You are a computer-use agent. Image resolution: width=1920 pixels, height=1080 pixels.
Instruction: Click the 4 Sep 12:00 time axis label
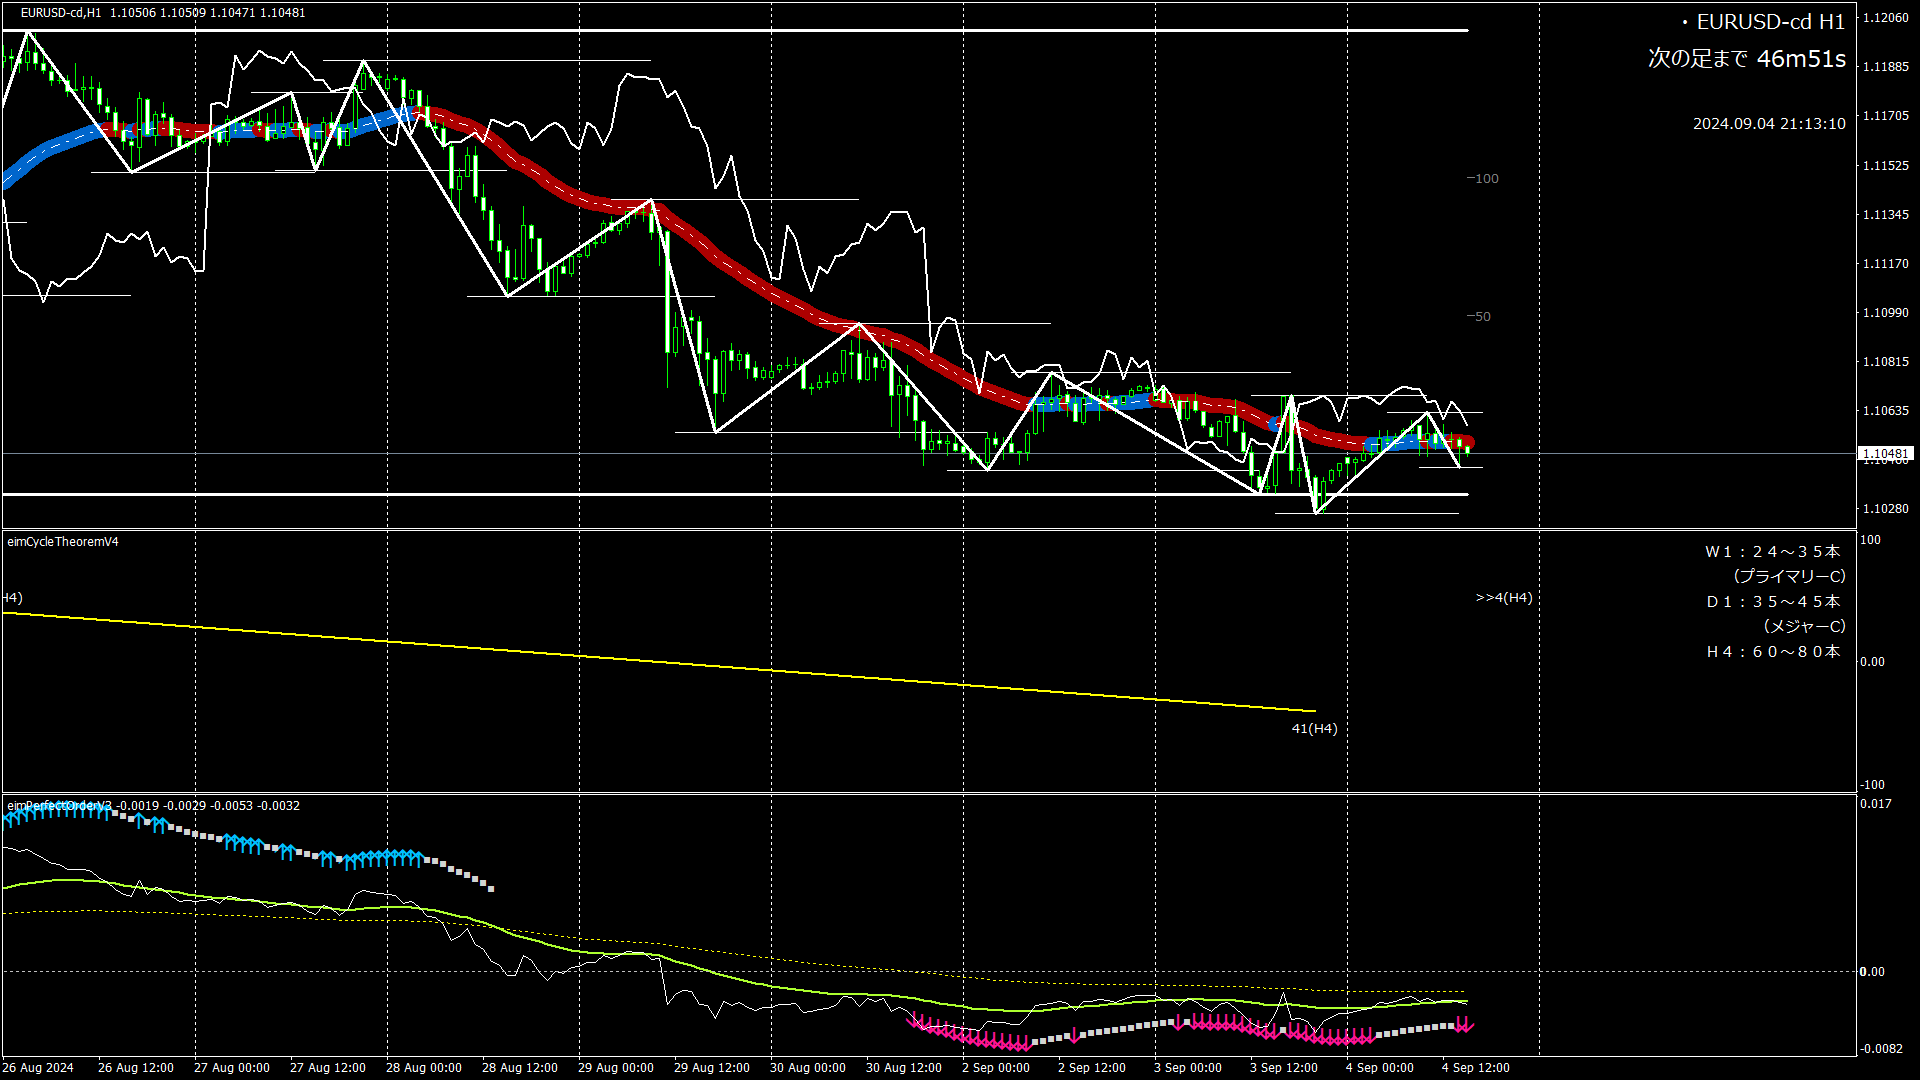point(1475,1068)
